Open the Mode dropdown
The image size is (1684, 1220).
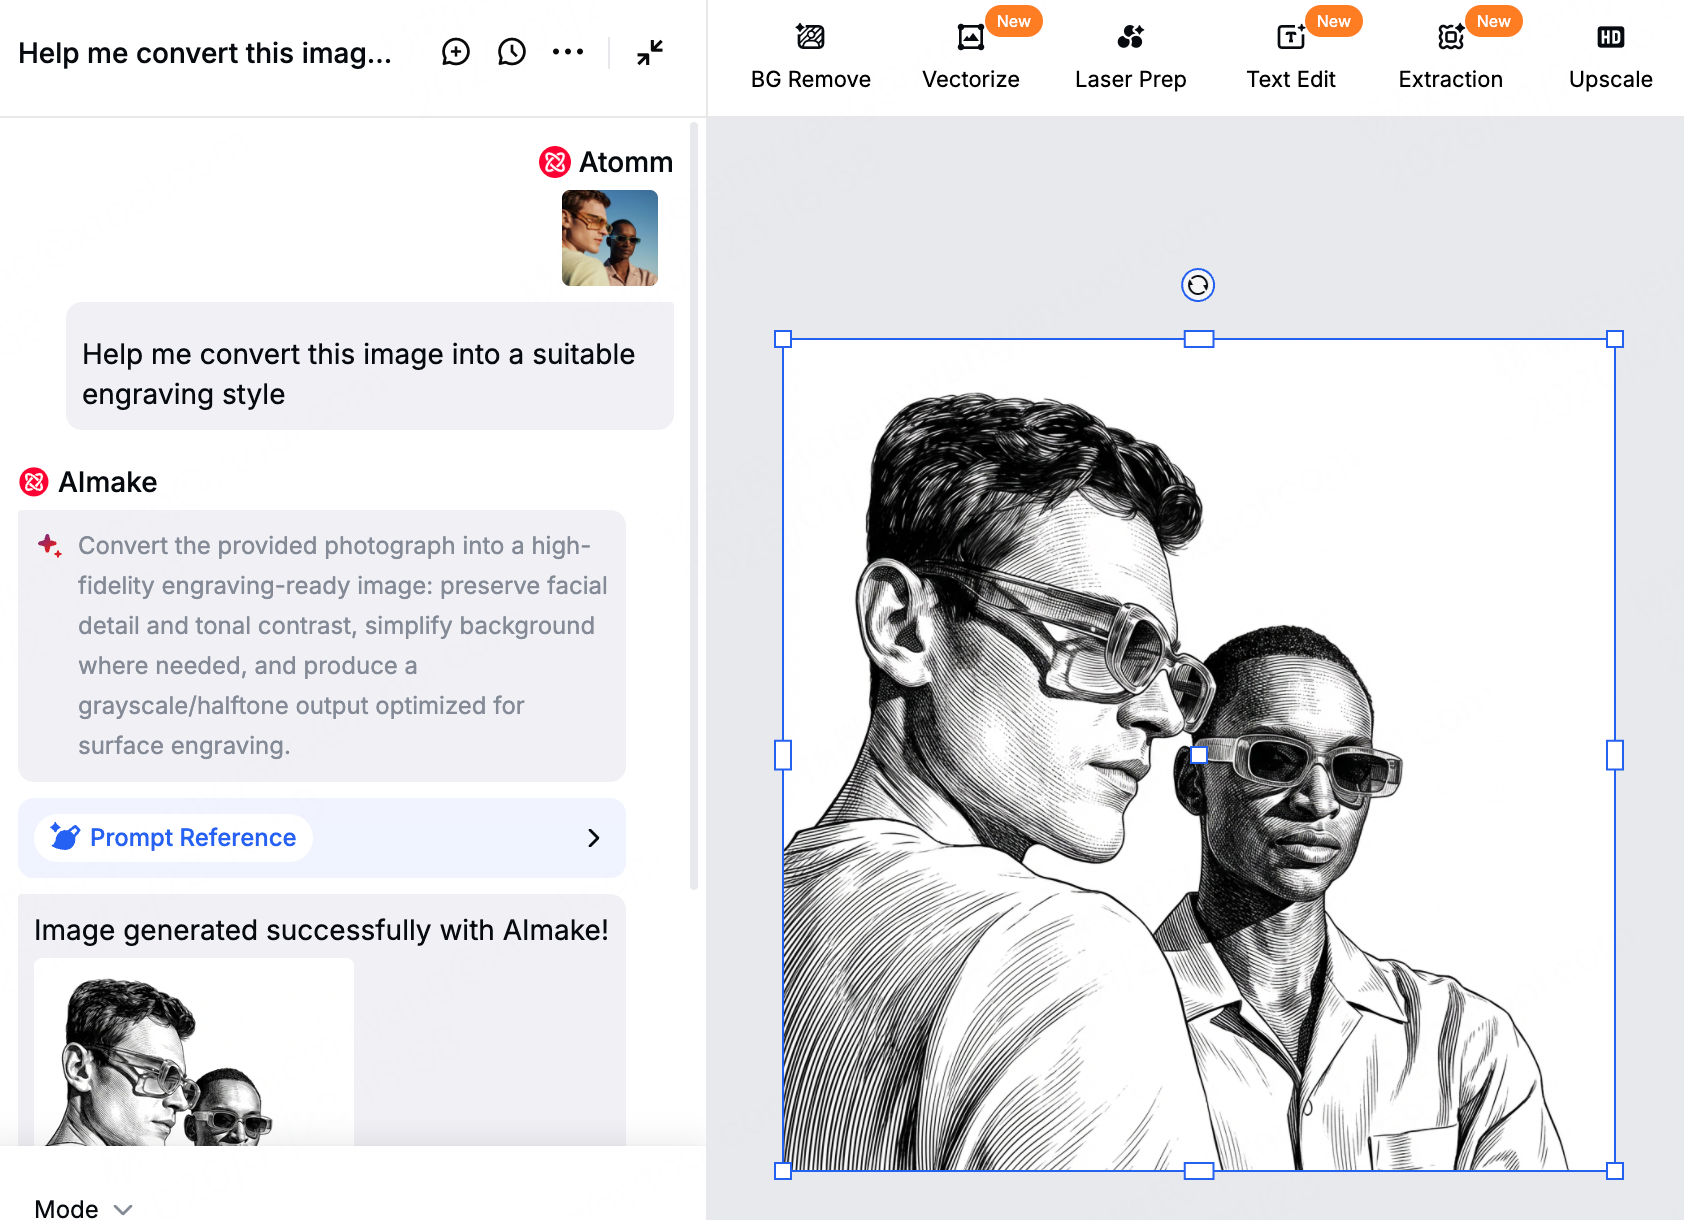coord(83,1208)
